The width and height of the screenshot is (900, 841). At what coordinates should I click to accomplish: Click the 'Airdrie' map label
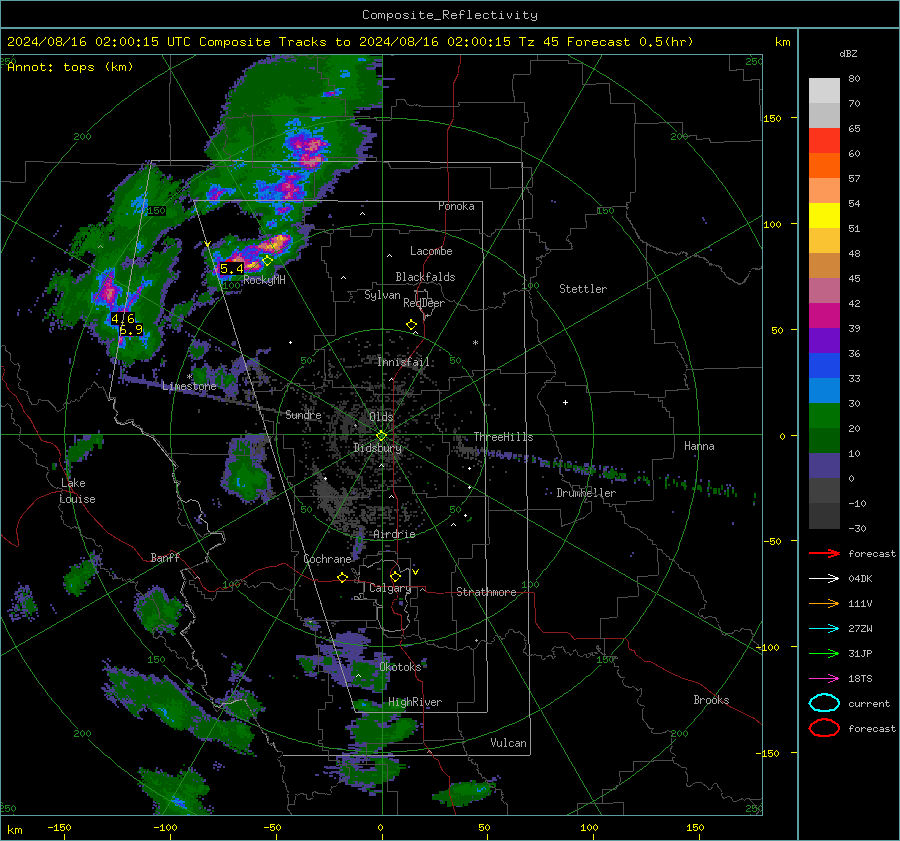coord(394,534)
